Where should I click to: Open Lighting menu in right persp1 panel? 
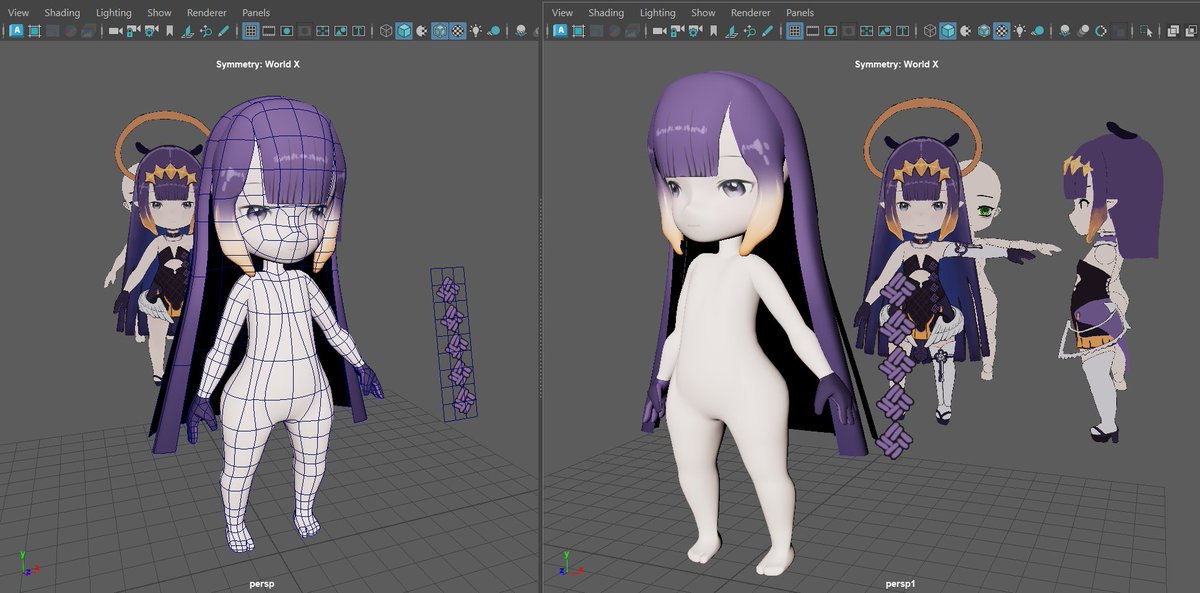657,12
